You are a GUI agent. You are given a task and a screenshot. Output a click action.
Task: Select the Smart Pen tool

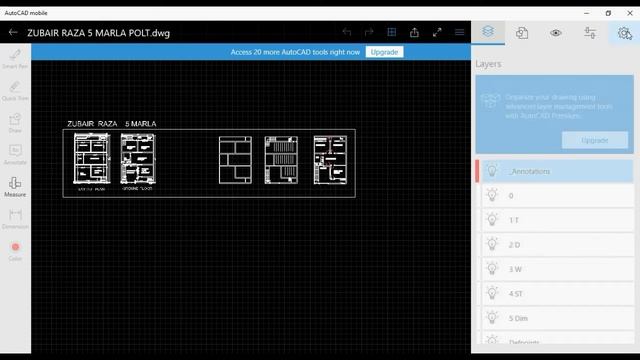pyautogui.click(x=15, y=59)
